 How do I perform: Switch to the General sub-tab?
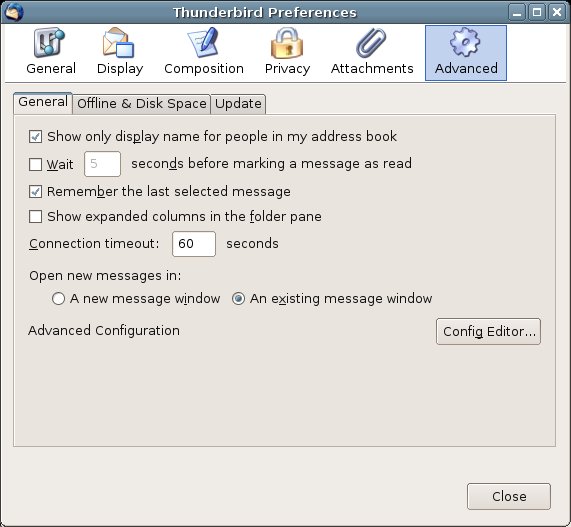[43, 103]
